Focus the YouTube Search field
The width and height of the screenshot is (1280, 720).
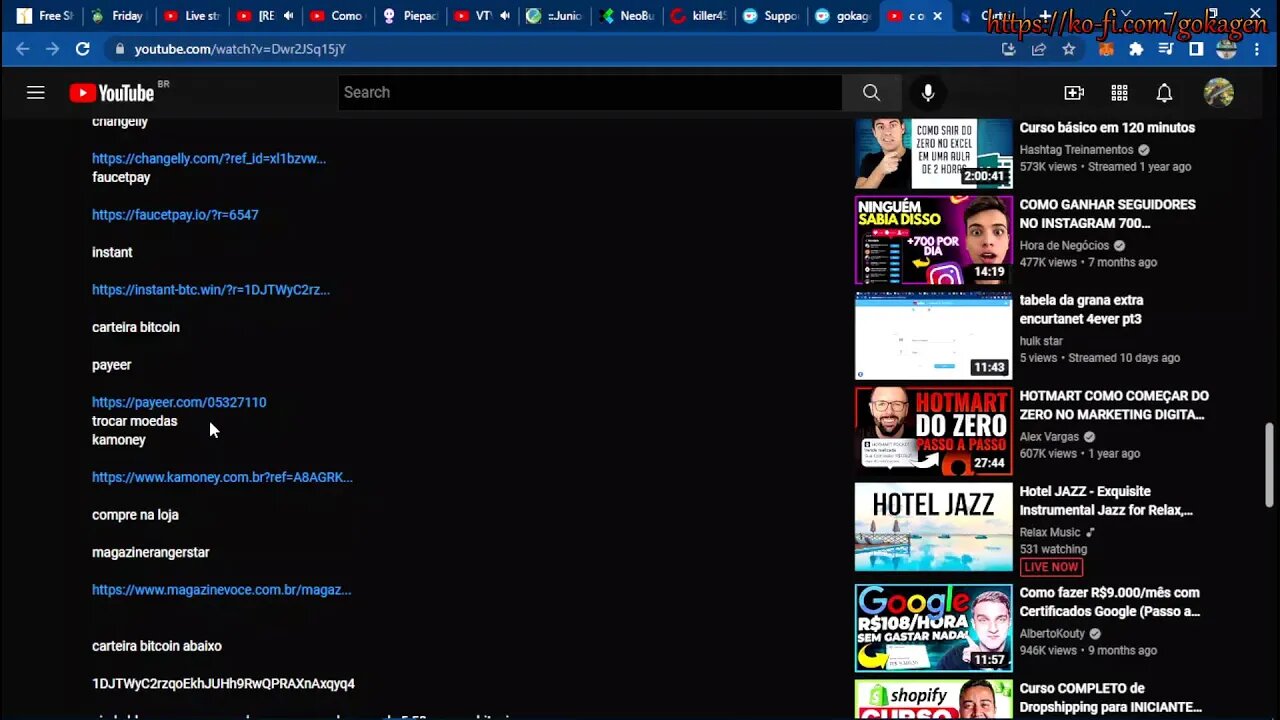coord(590,93)
